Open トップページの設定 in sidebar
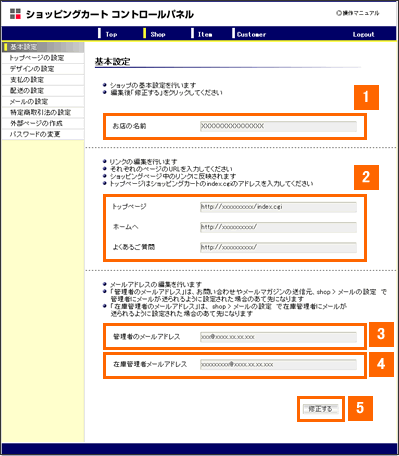Image resolution: width=399 pixels, height=456 pixels. click(x=43, y=58)
